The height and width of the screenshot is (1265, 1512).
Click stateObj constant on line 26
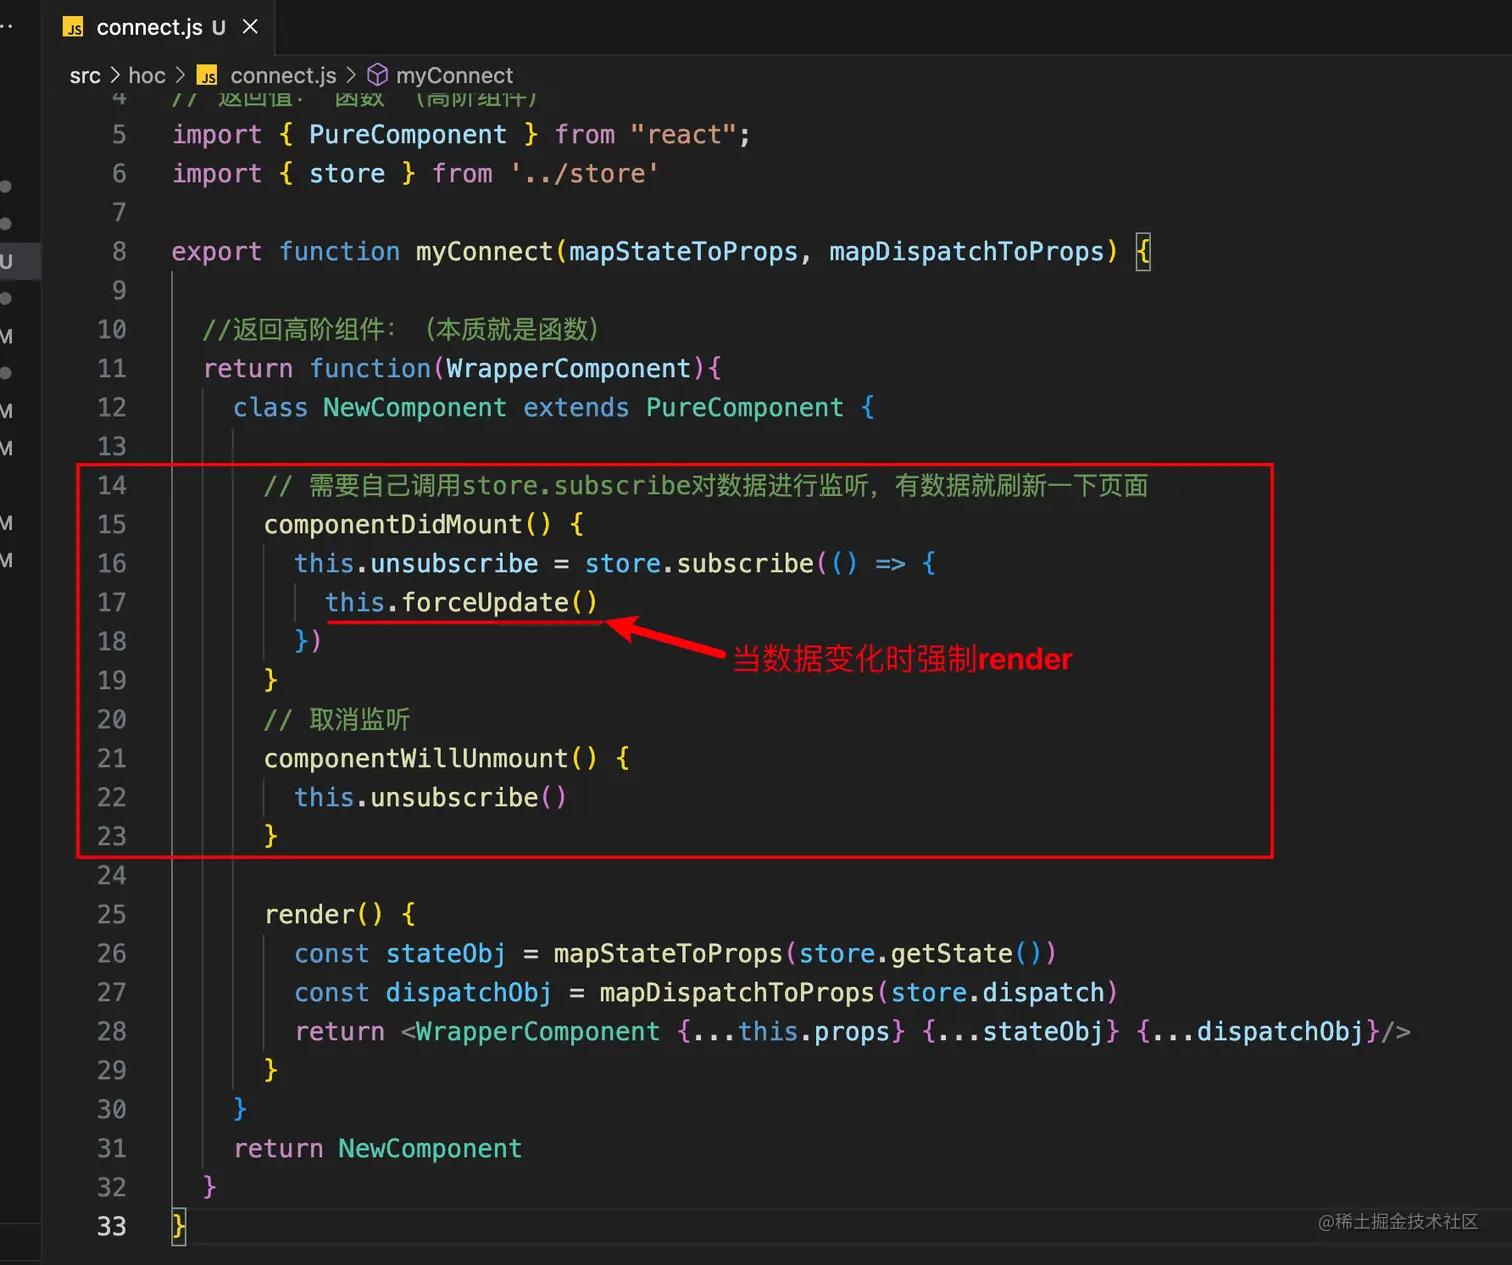point(446,953)
